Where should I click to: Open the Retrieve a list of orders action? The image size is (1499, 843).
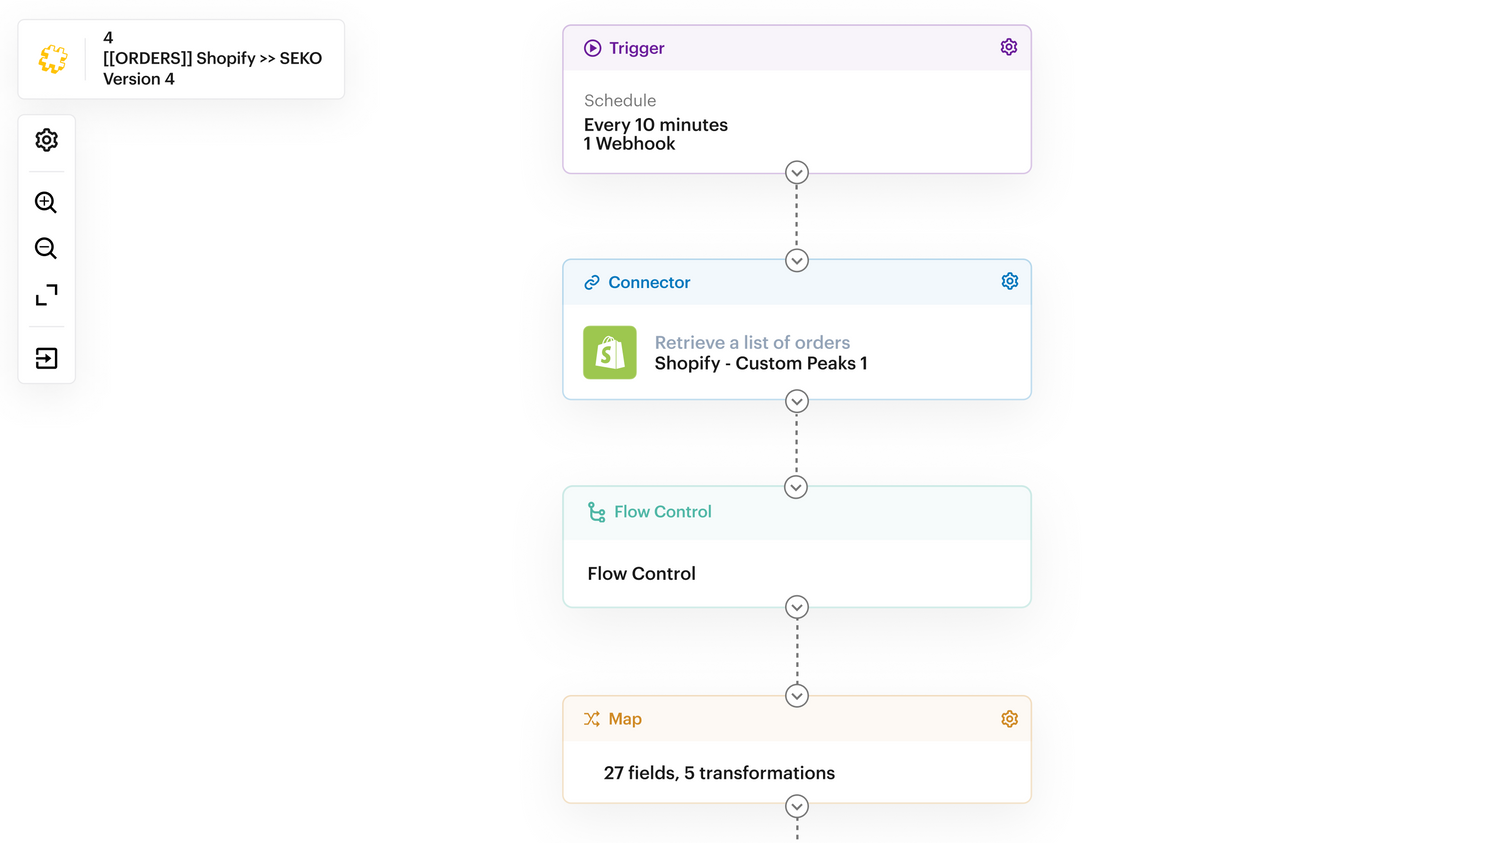click(x=752, y=342)
